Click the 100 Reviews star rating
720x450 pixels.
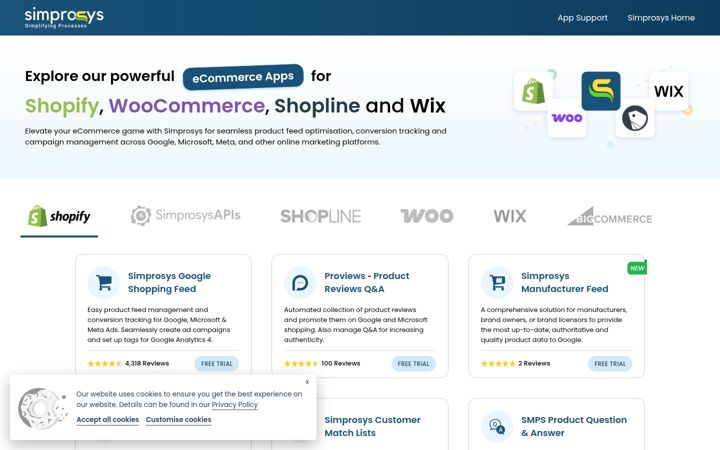click(x=301, y=364)
